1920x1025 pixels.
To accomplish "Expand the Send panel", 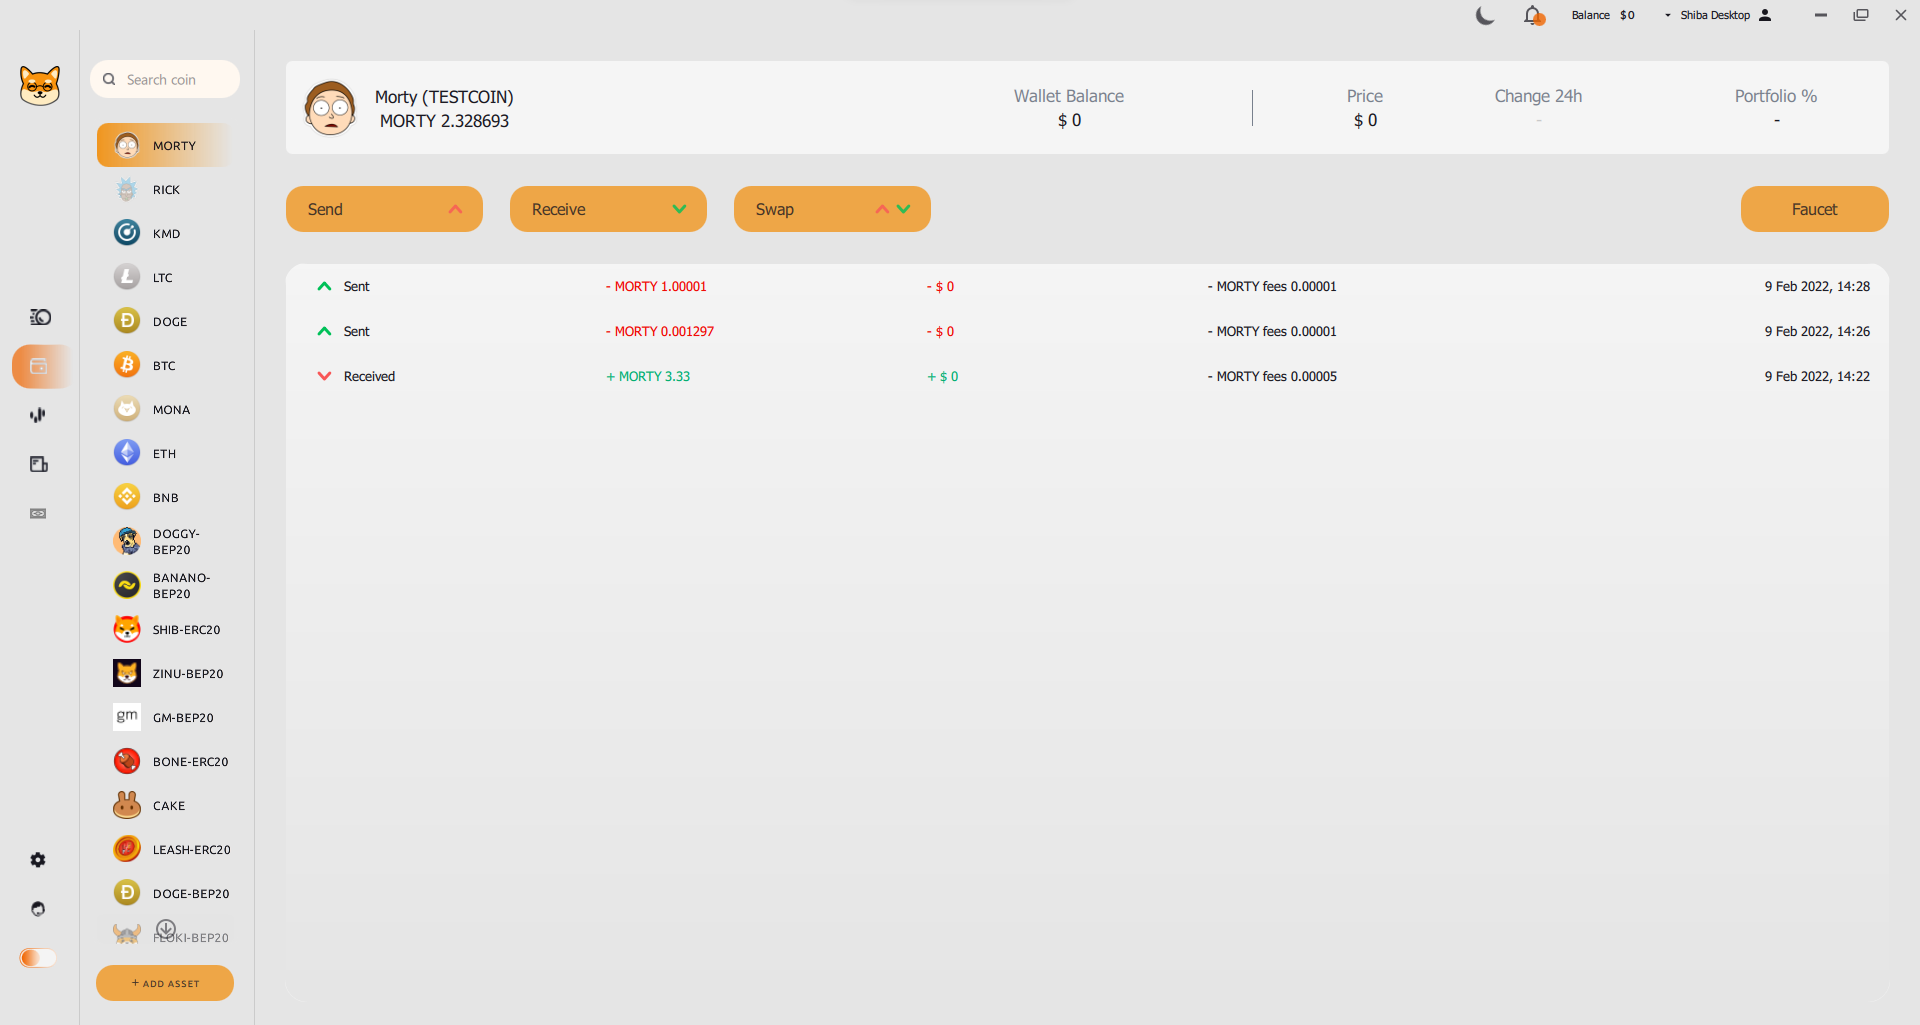I will [384, 209].
